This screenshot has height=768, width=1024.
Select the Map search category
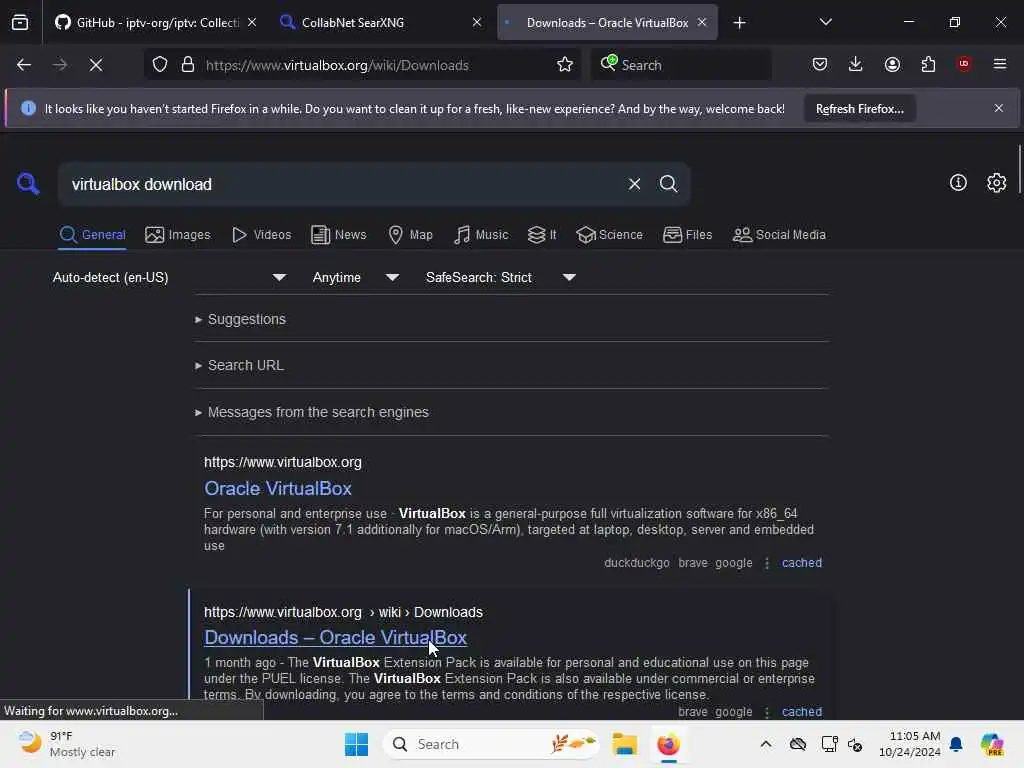click(410, 235)
